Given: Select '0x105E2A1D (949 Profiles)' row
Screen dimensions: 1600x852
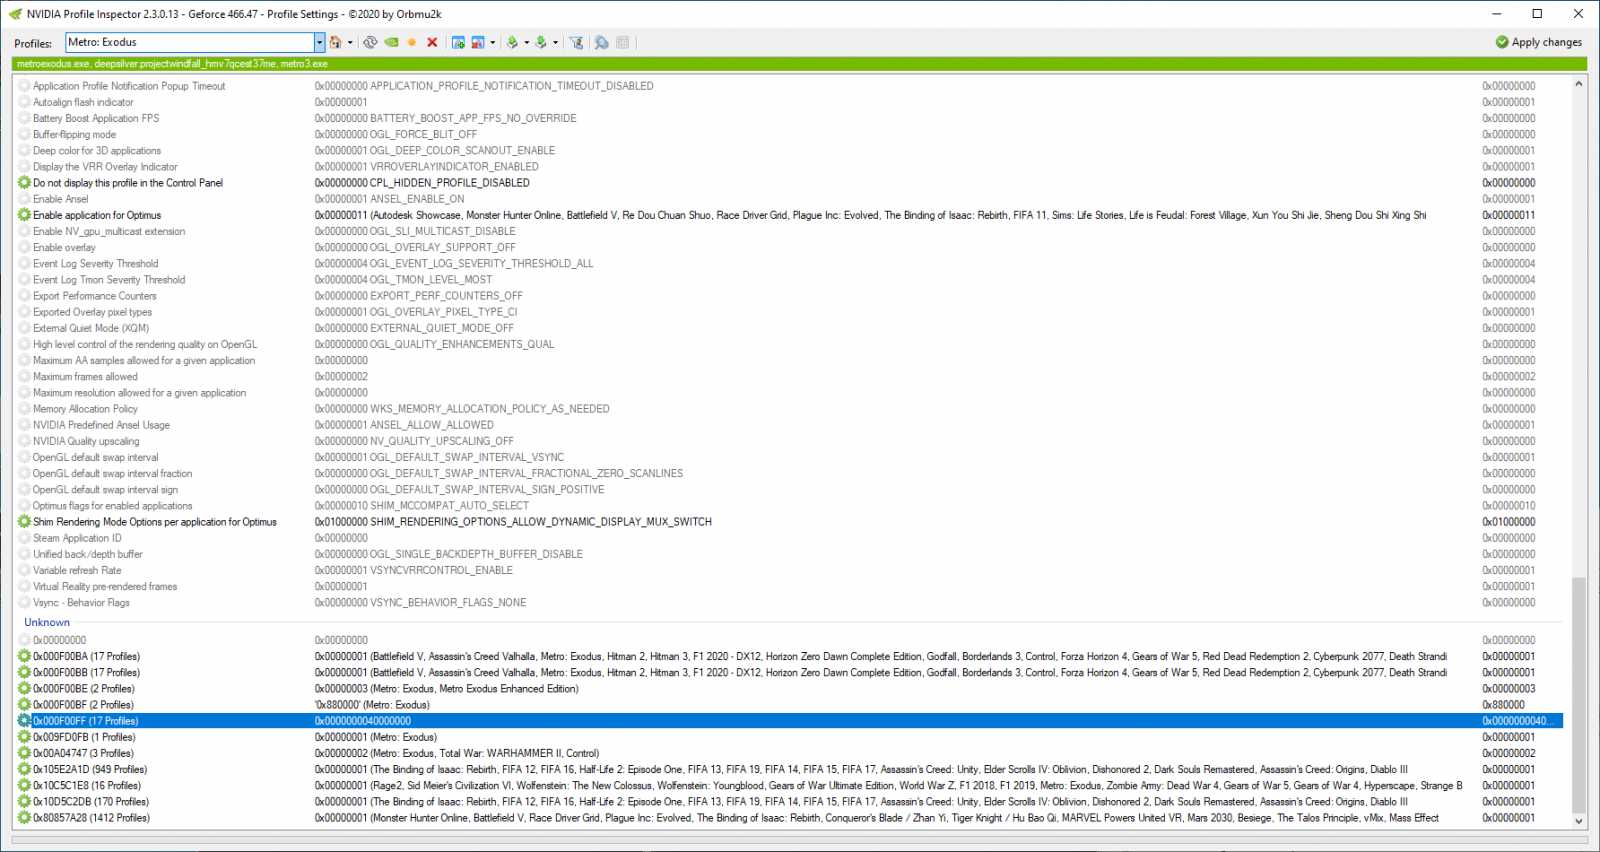Looking at the screenshot, I should pos(790,770).
